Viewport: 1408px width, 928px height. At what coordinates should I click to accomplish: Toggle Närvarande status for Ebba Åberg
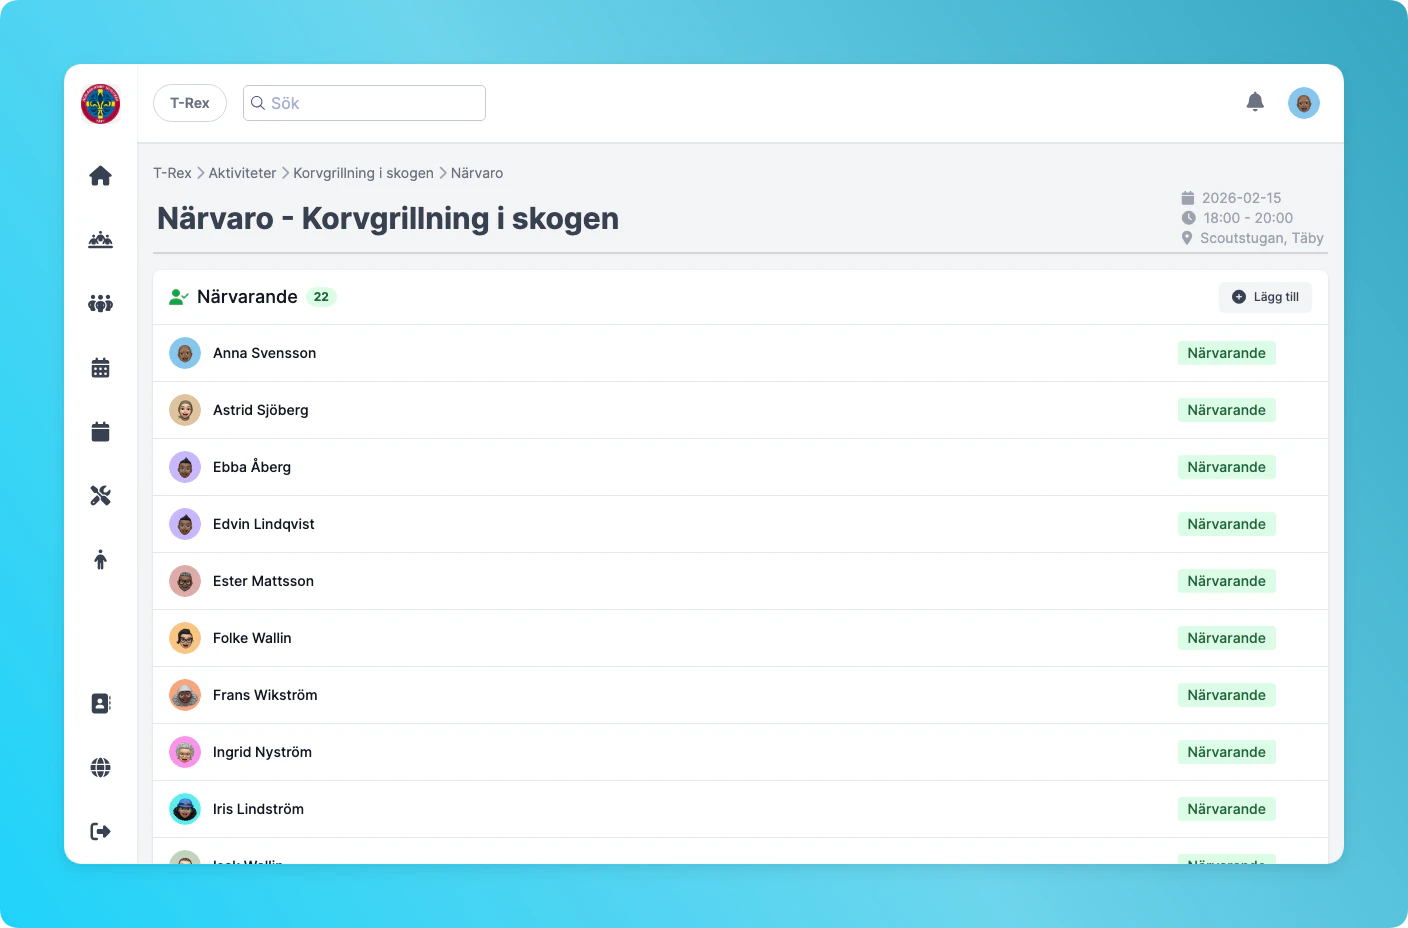pos(1226,467)
